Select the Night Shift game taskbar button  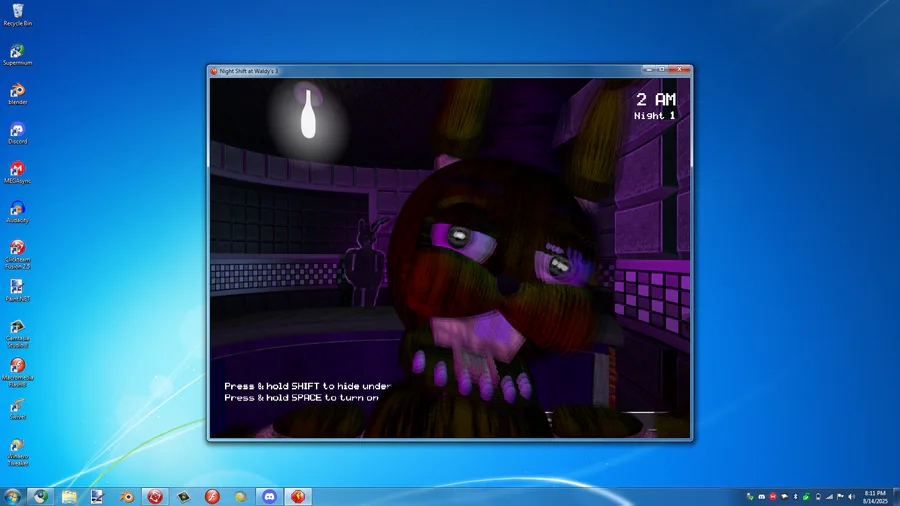point(298,496)
